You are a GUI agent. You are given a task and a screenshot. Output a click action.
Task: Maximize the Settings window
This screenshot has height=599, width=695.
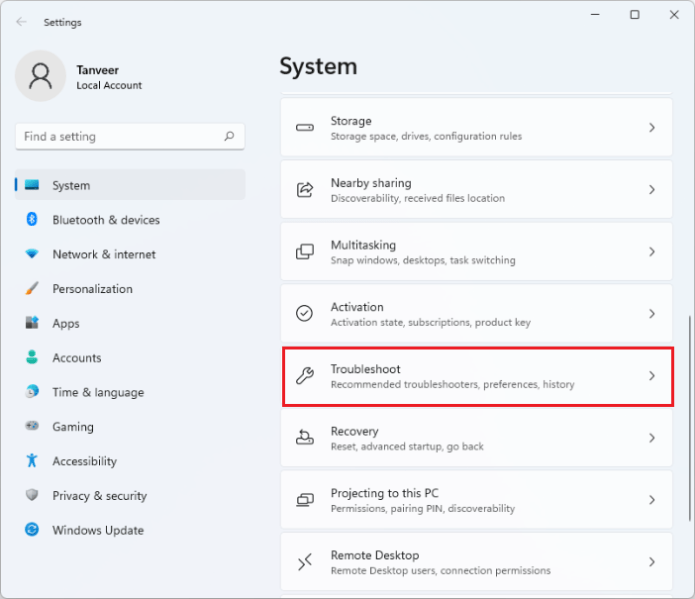point(635,15)
